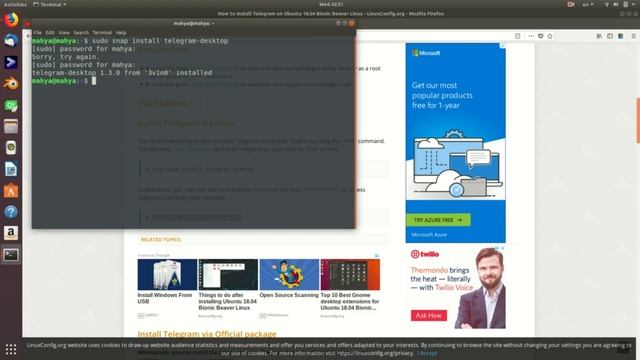Launch Blender from the dock
This screenshot has height=360, width=640.
[x=11, y=84]
